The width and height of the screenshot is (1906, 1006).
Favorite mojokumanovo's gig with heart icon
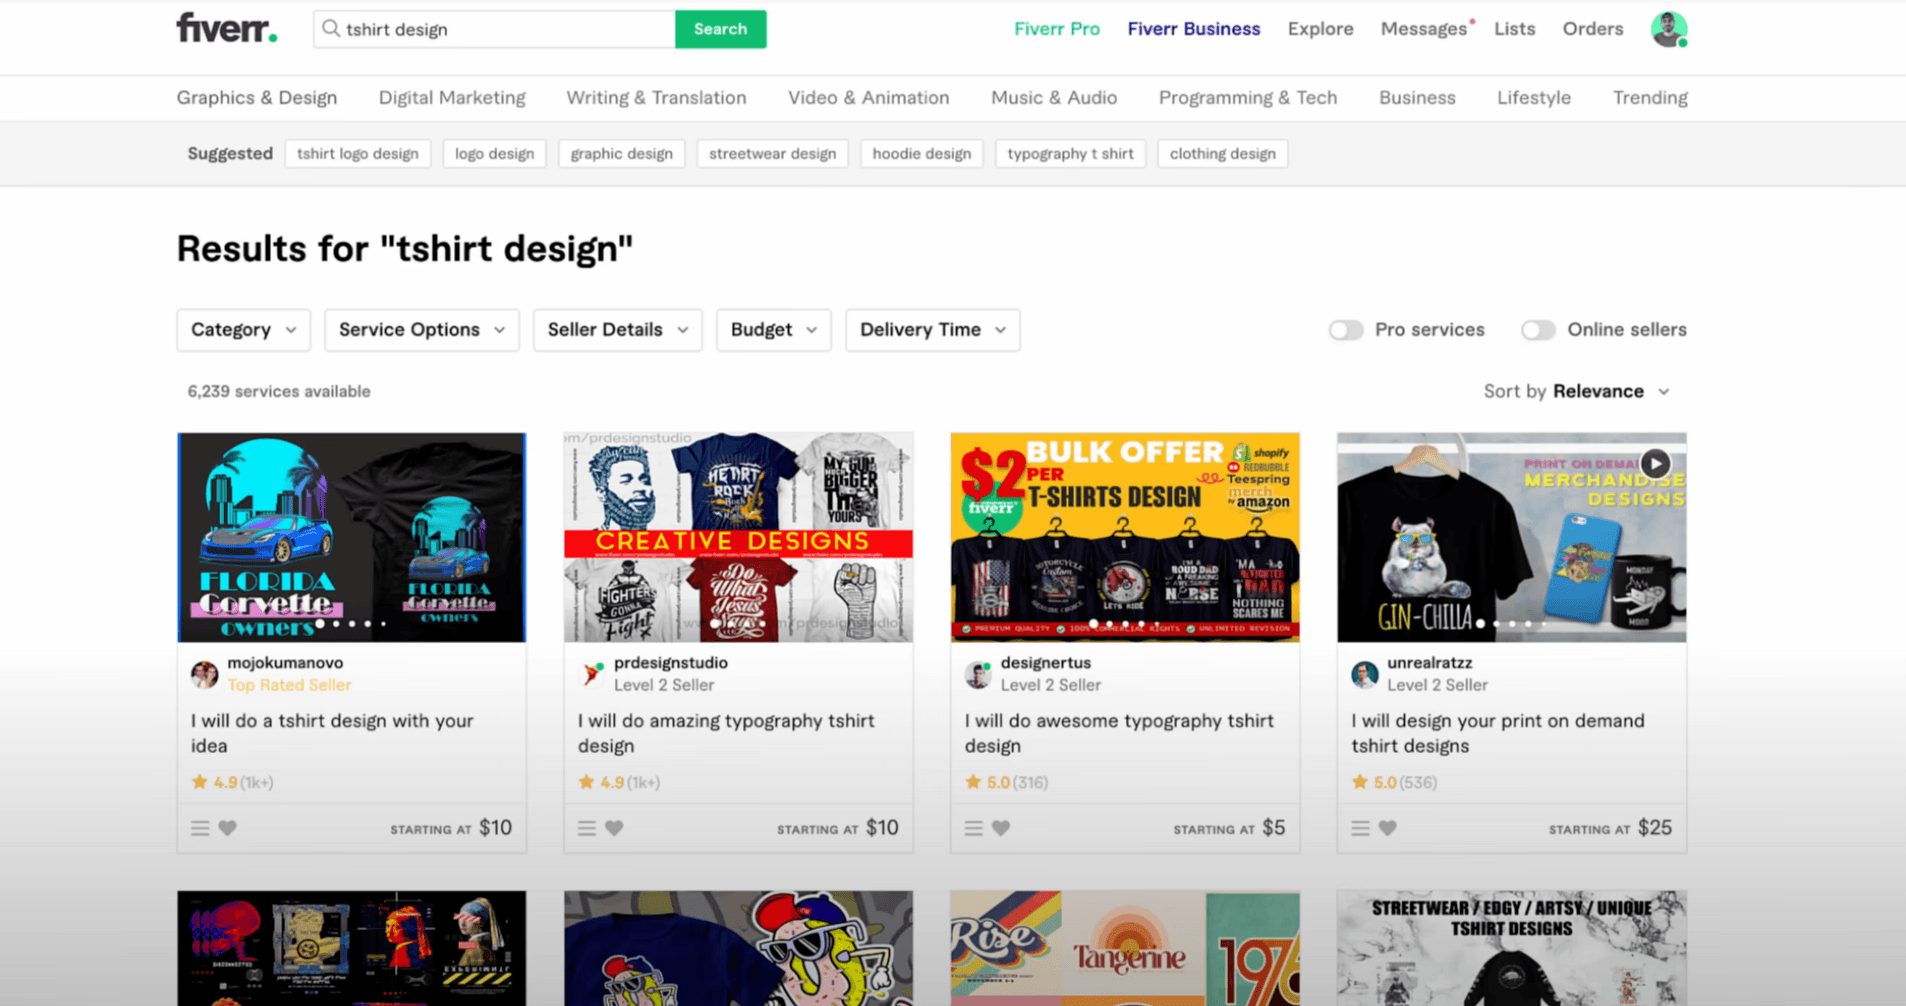tap(228, 828)
